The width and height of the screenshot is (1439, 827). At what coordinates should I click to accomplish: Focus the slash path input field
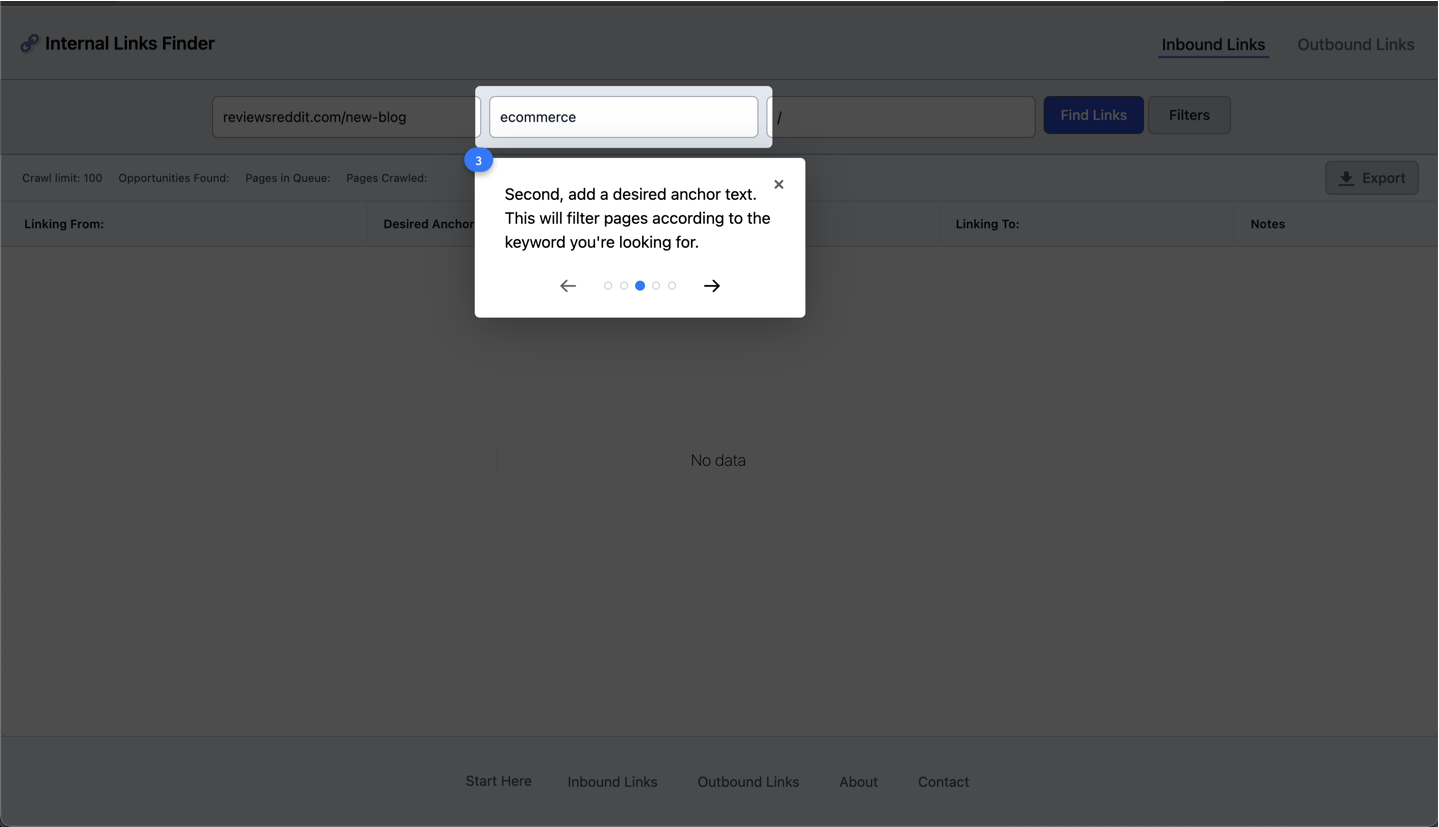pyautogui.click(x=901, y=117)
